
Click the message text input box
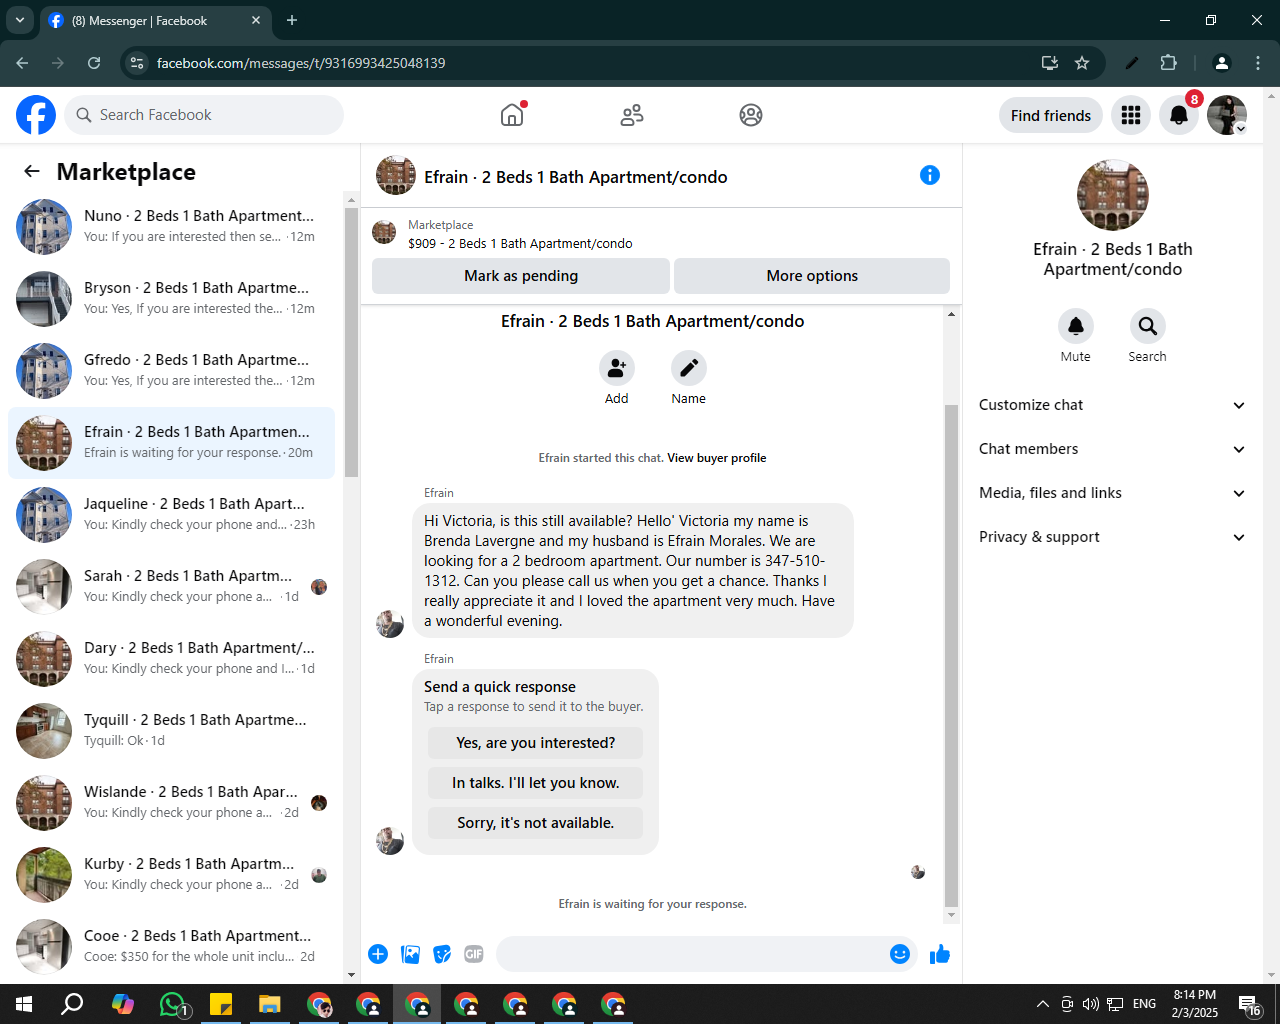point(690,954)
